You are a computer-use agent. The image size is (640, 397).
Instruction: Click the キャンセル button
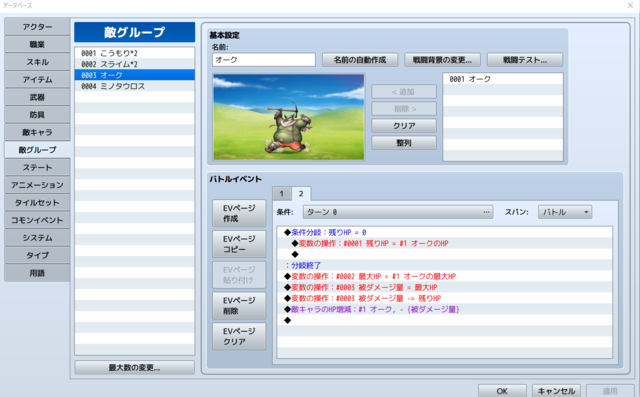(x=556, y=391)
